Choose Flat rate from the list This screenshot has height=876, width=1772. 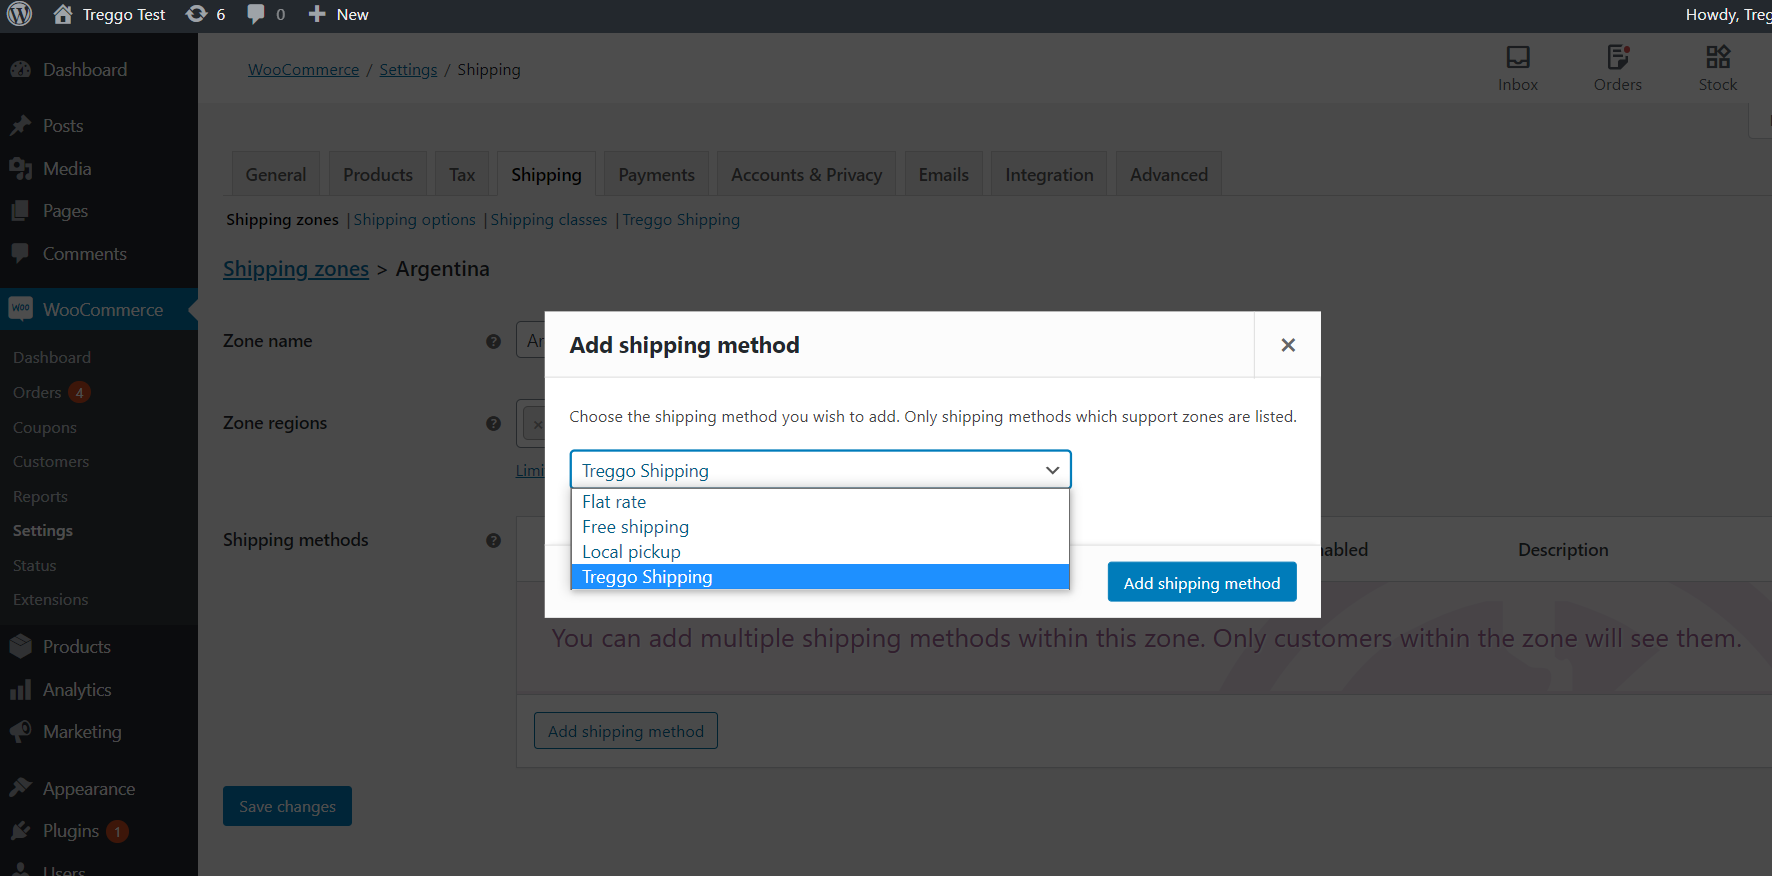point(820,502)
